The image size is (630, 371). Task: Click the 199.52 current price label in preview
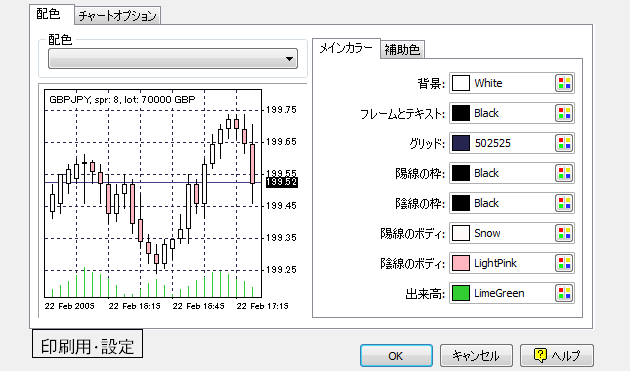pyautogui.click(x=282, y=182)
